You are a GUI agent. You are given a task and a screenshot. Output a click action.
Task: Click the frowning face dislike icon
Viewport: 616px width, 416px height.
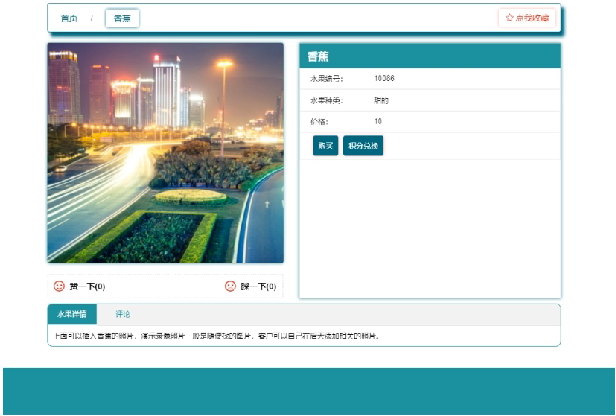230,286
